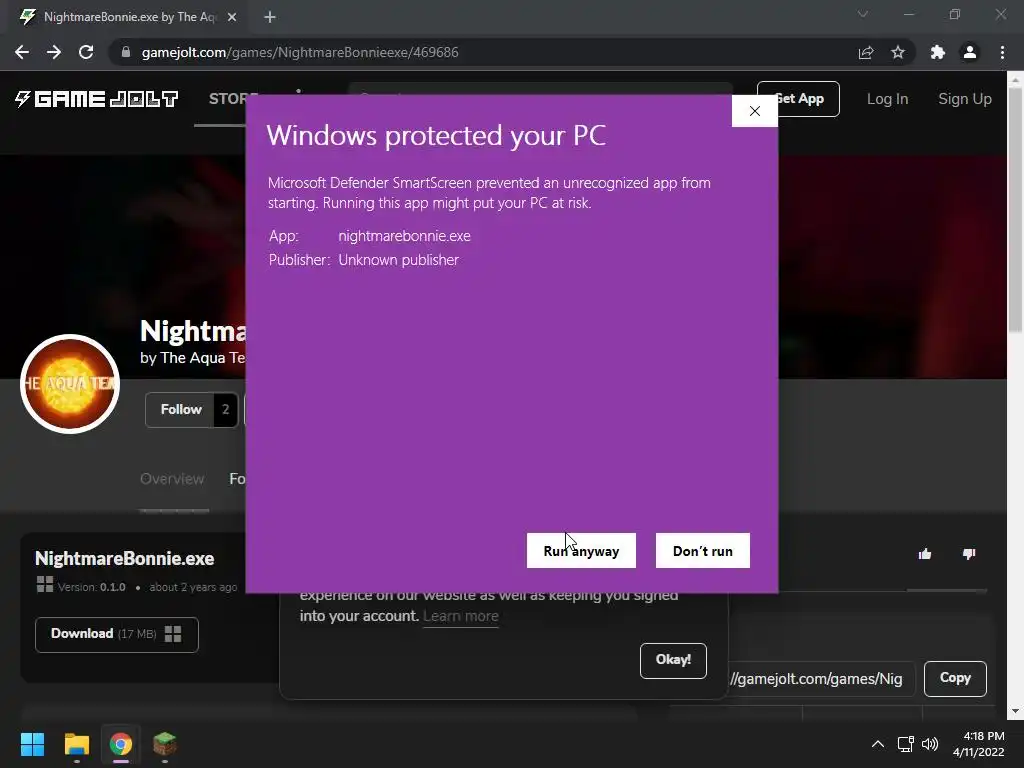Bookmark this page with star icon

(x=898, y=52)
